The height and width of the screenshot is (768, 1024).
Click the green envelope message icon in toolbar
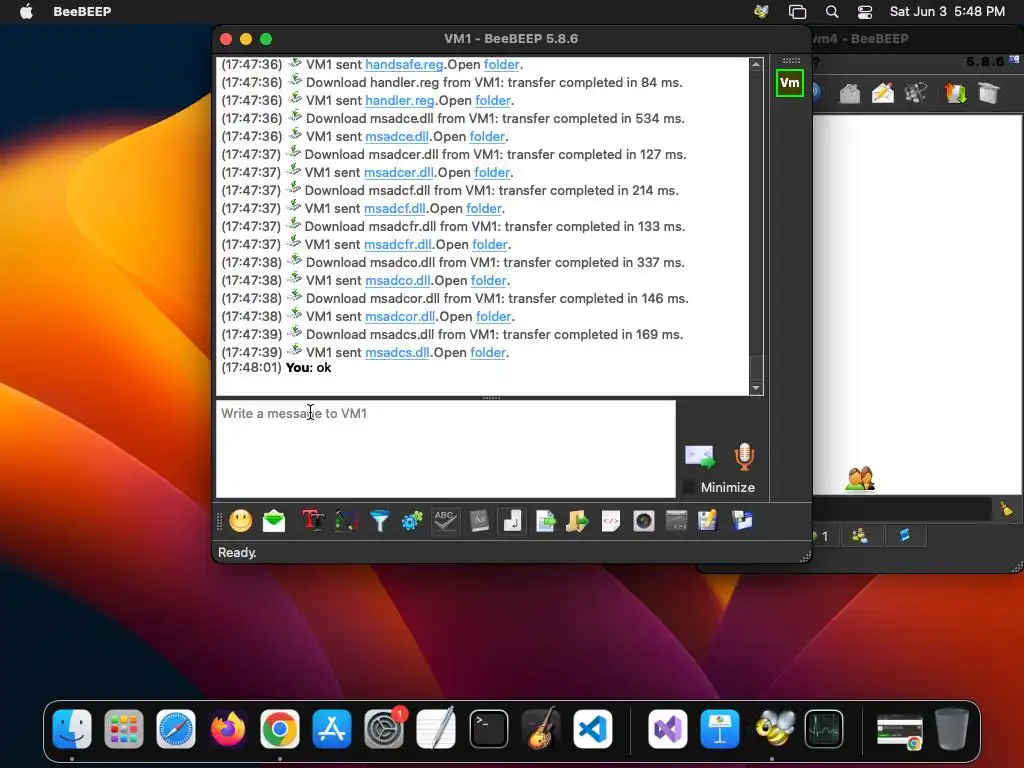point(274,521)
